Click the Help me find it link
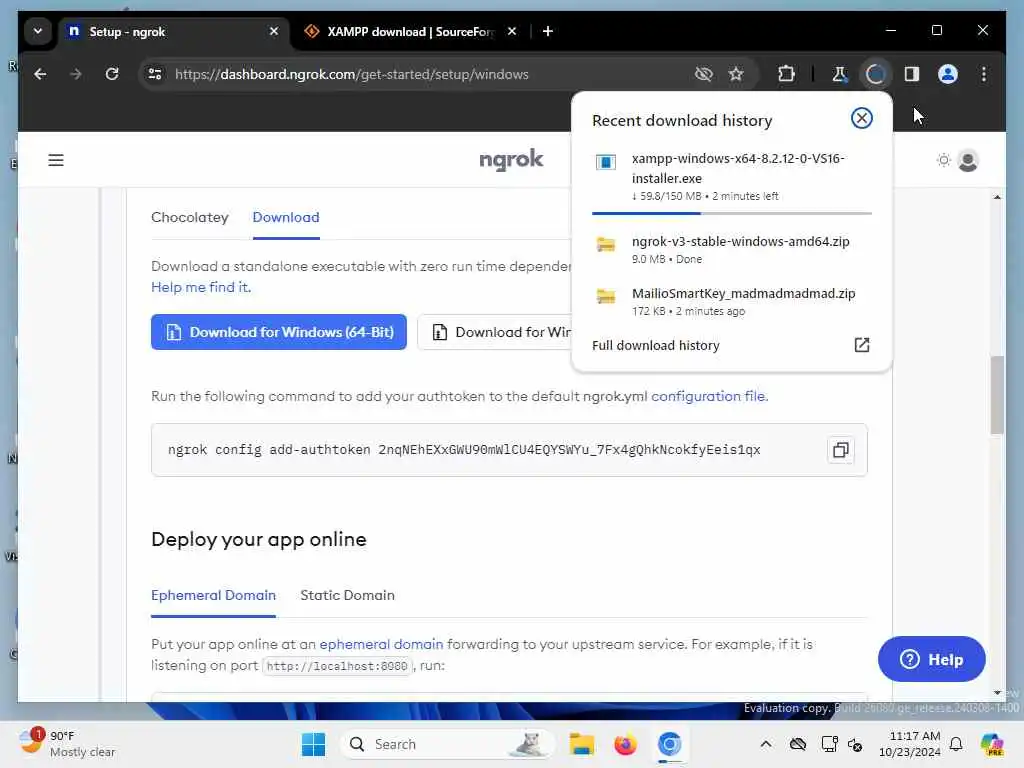 [x=201, y=287]
